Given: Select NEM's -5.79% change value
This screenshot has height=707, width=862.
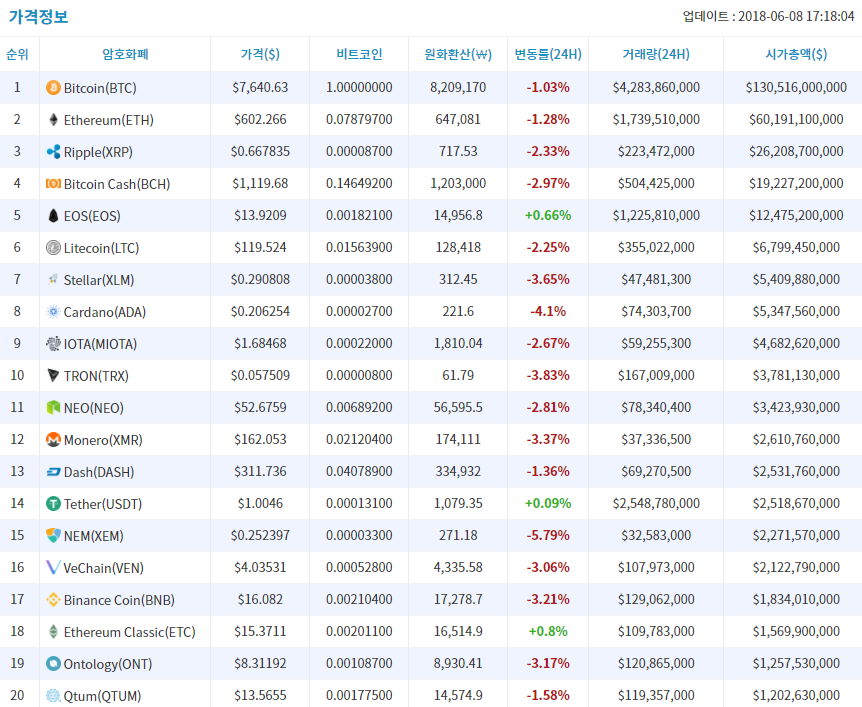Looking at the screenshot, I should pos(548,535).
